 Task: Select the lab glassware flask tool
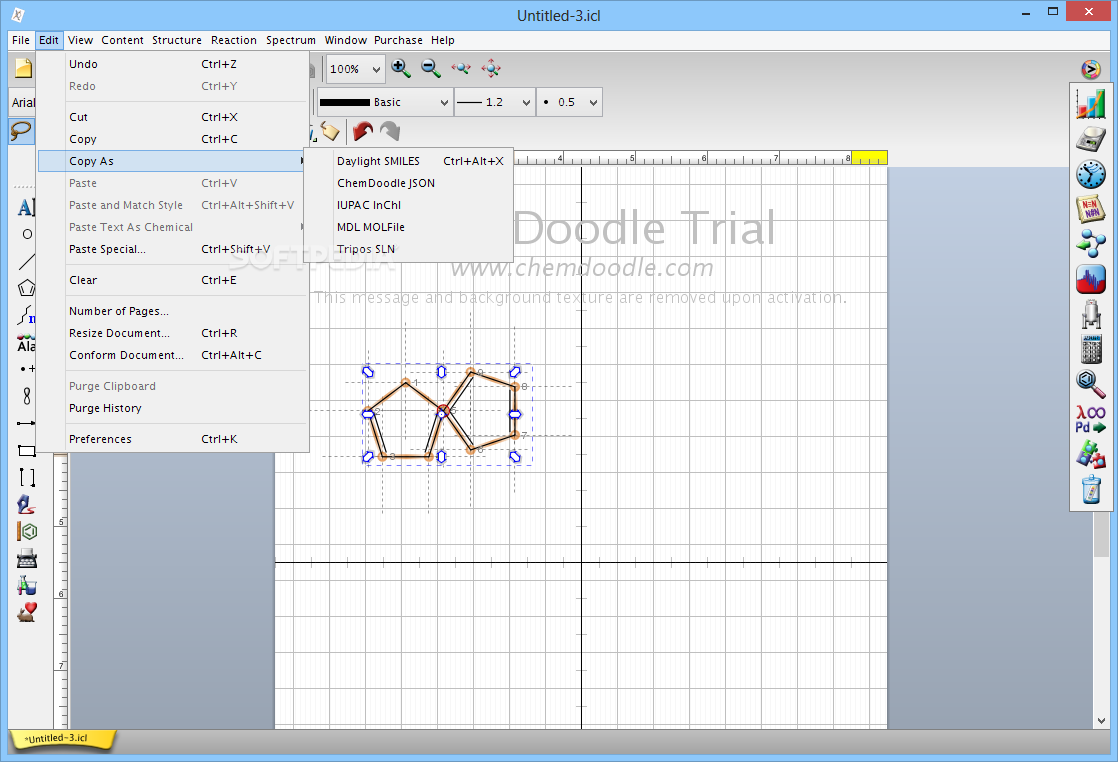27,585
